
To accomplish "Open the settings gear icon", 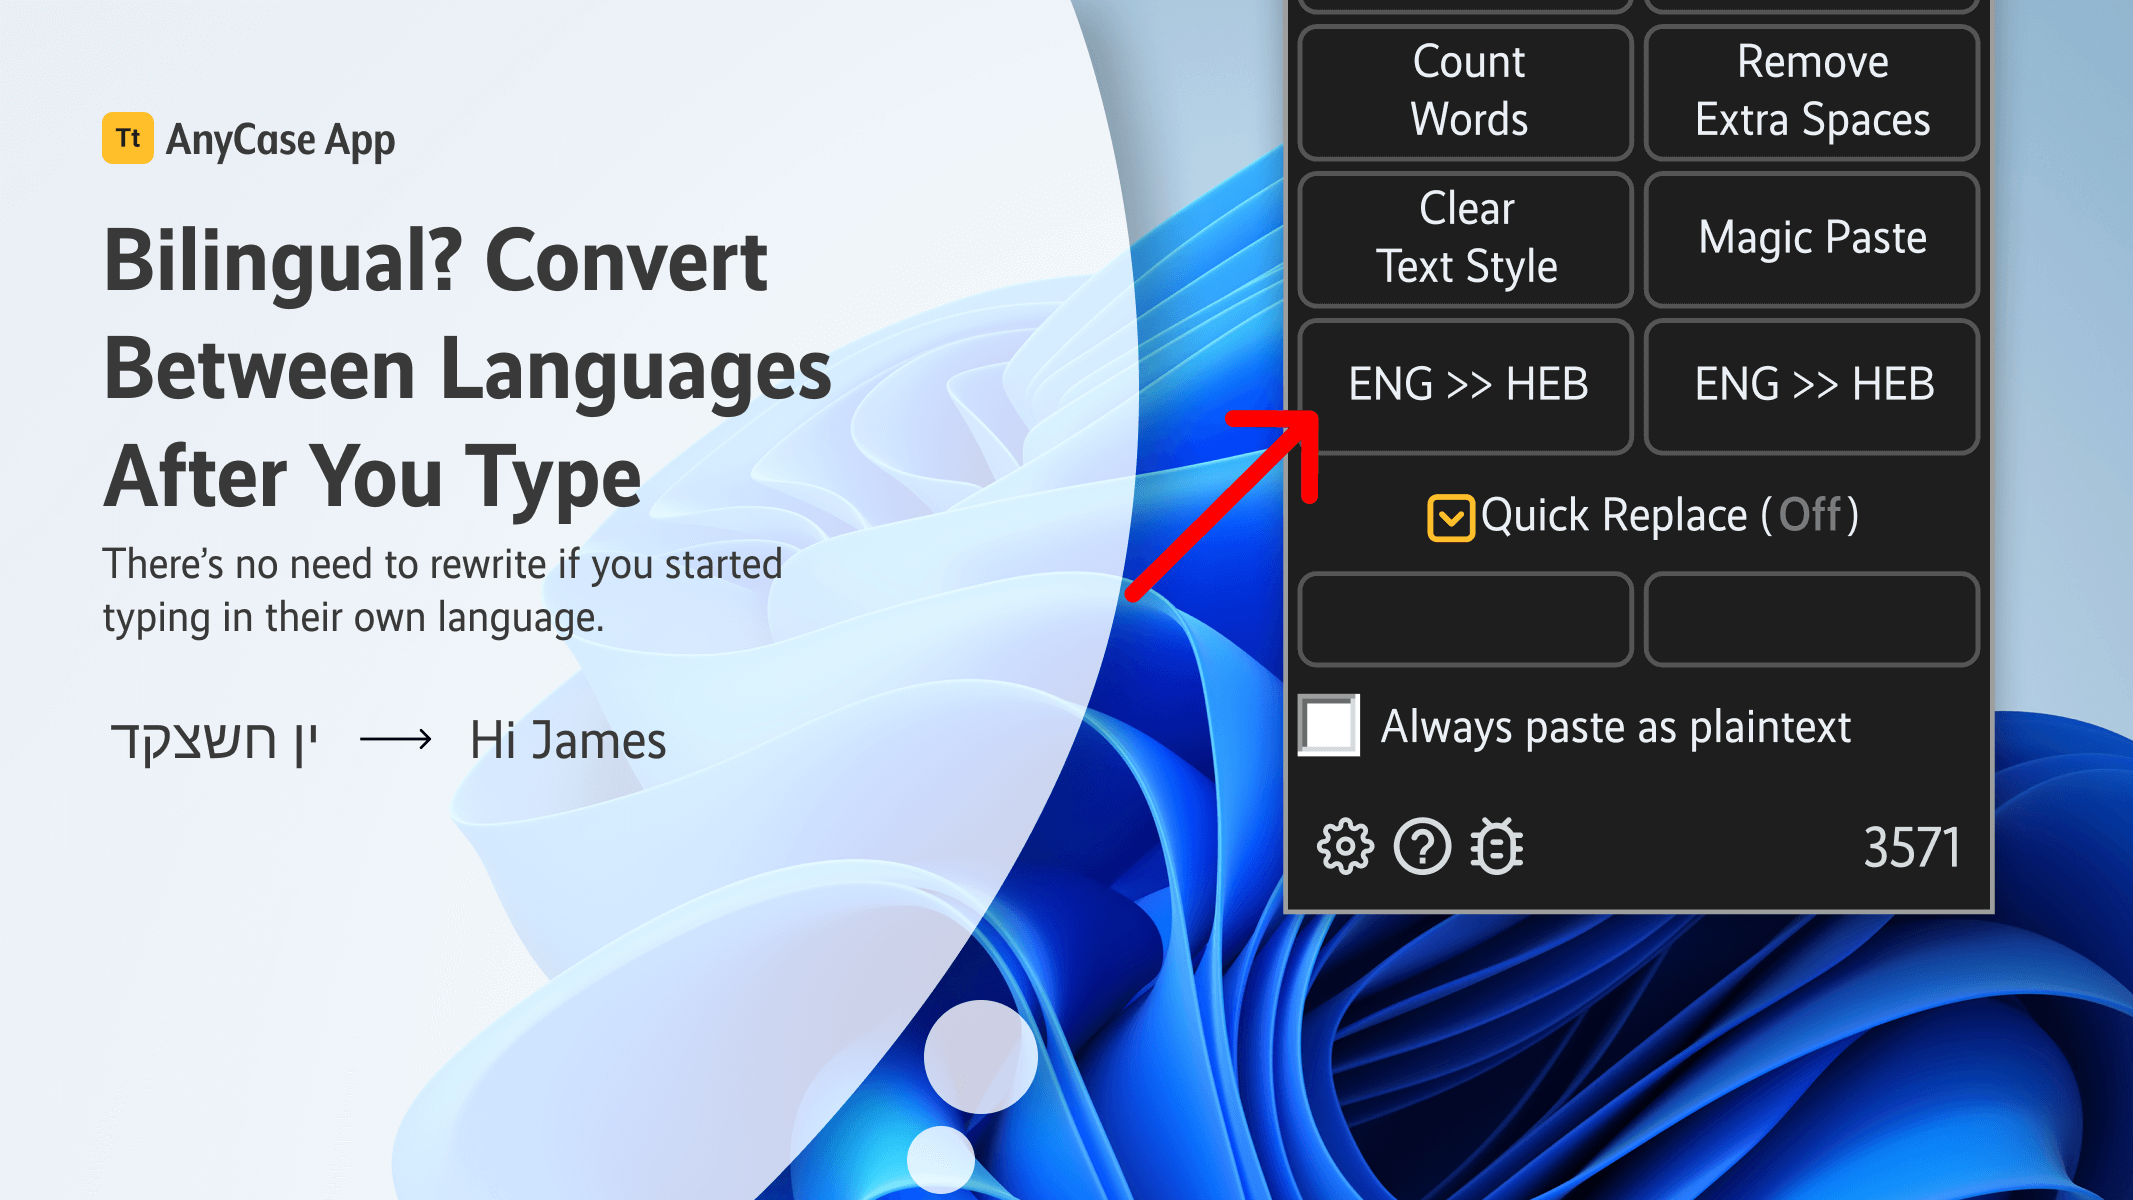I will click(x=1345, y=847).
